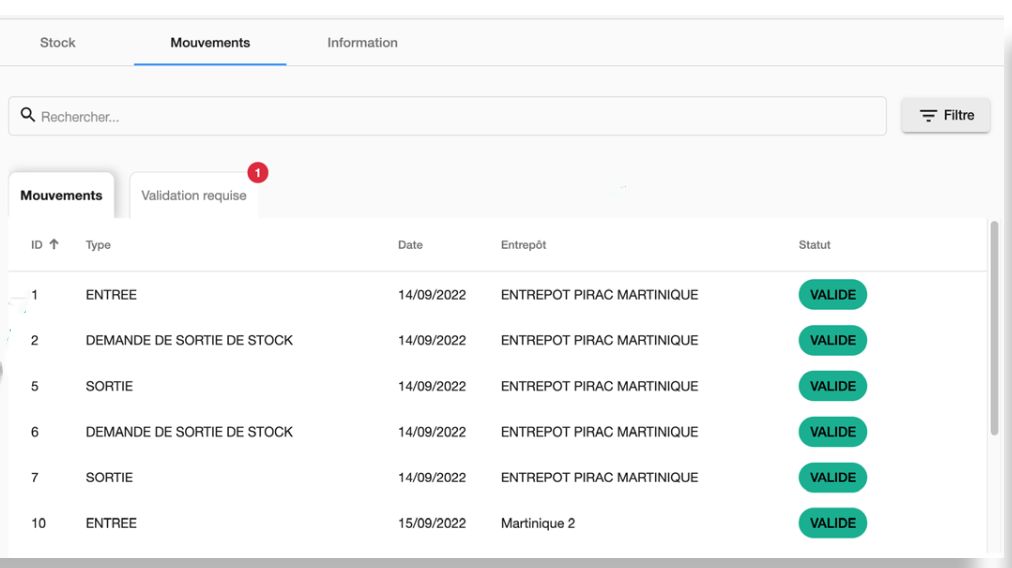Click the ID column sort arrow

point(53,245)
